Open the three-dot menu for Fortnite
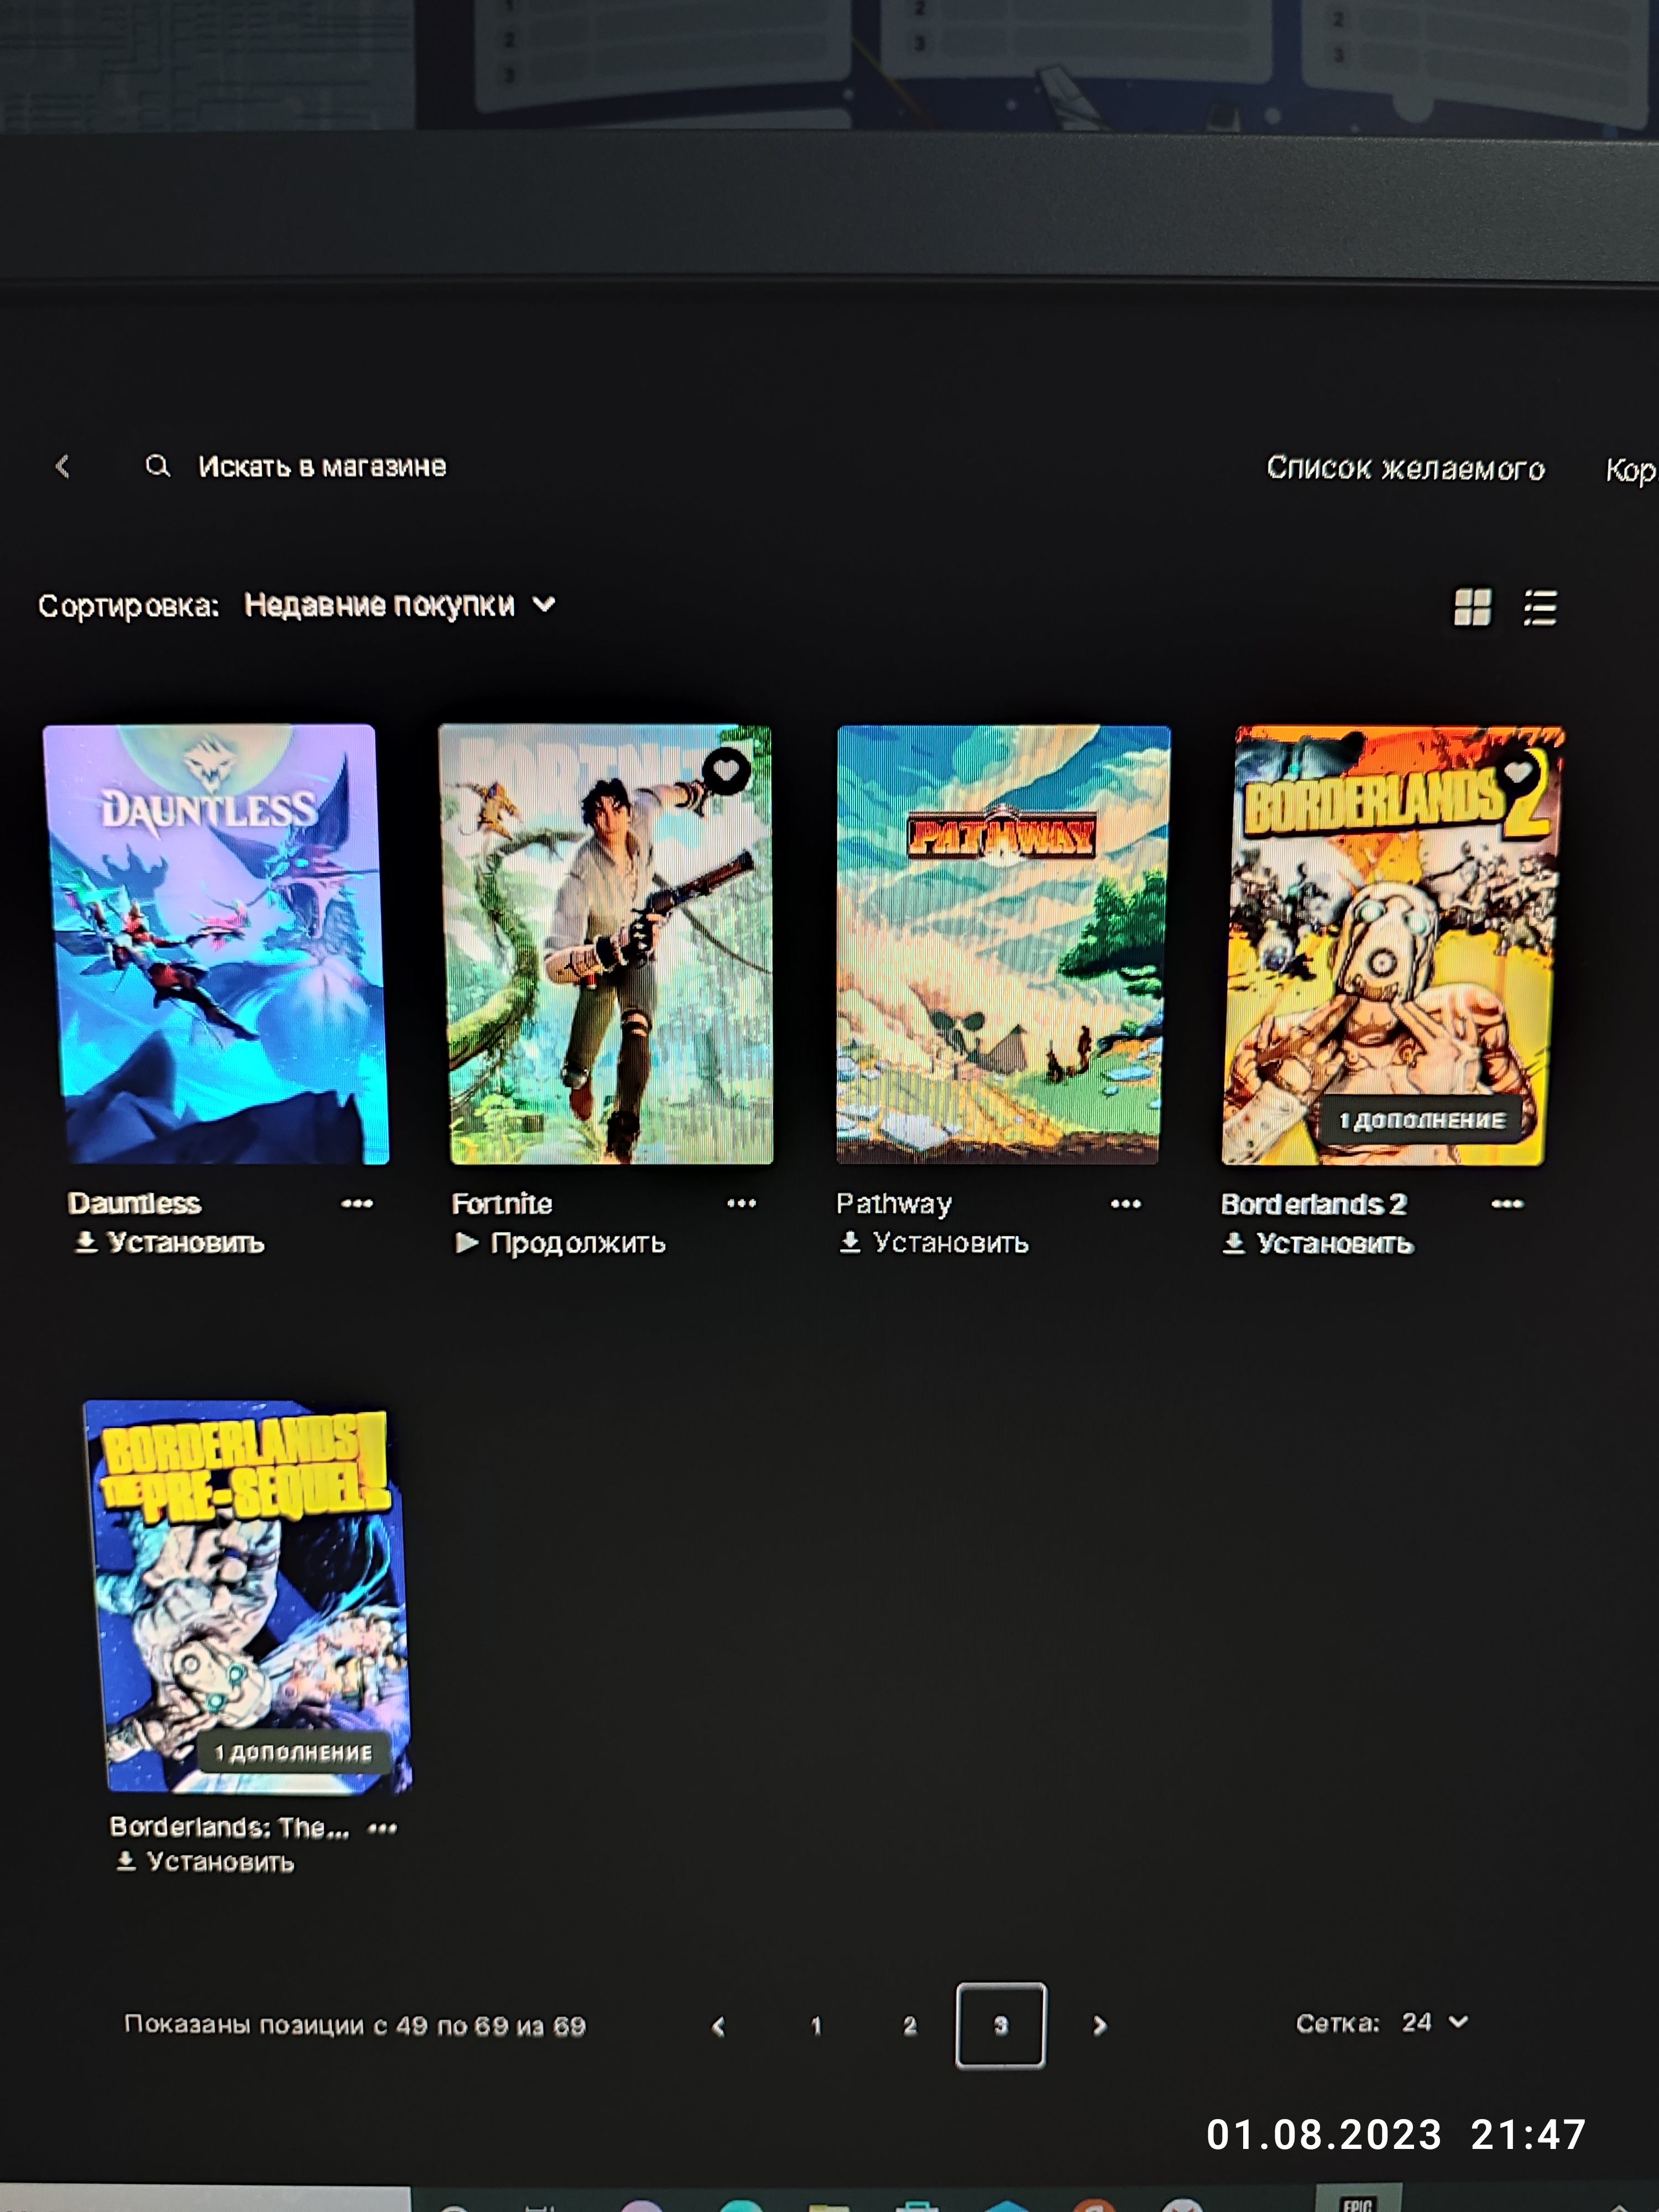The image size is (1659, 2212). (741, 1203)
